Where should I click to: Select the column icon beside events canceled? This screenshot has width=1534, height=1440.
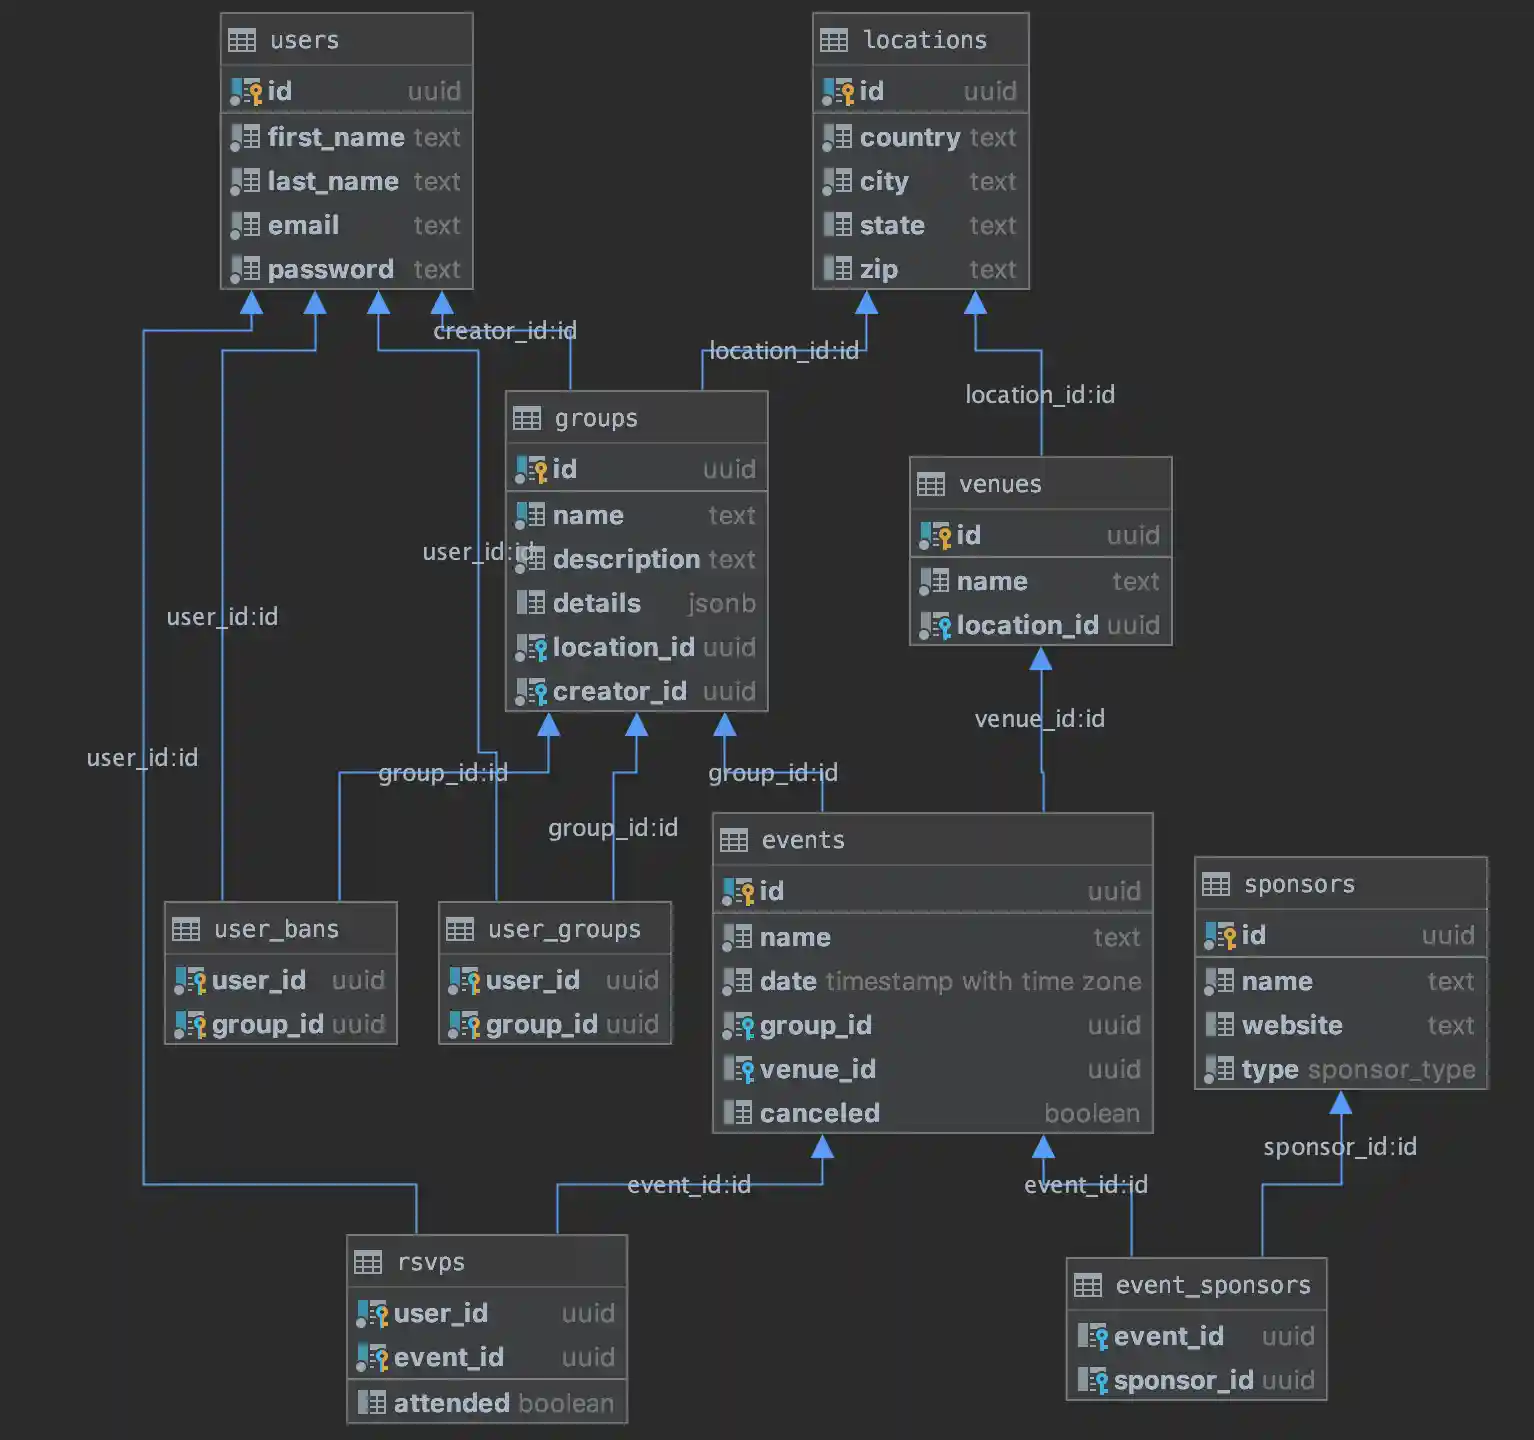pyautogui.click(x=737, y=1113)
